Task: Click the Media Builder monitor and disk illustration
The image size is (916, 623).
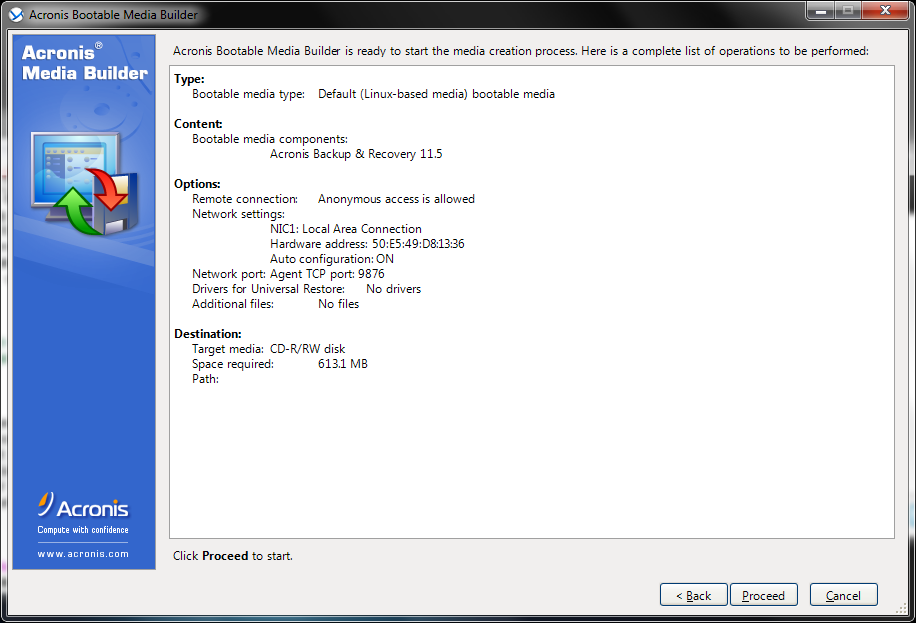Action: [85, 183]
